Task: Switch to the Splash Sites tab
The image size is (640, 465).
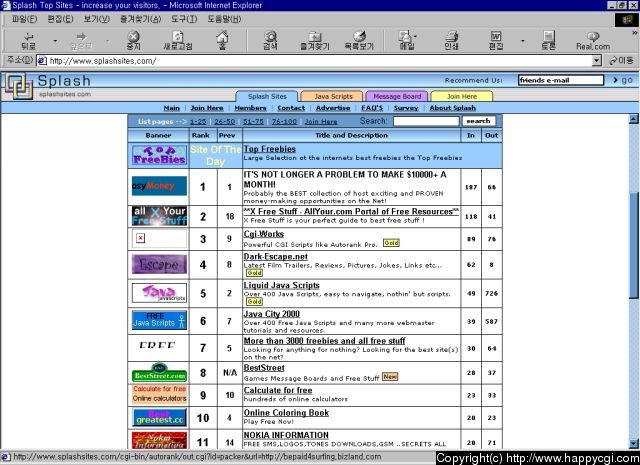Action: [267, 96]
